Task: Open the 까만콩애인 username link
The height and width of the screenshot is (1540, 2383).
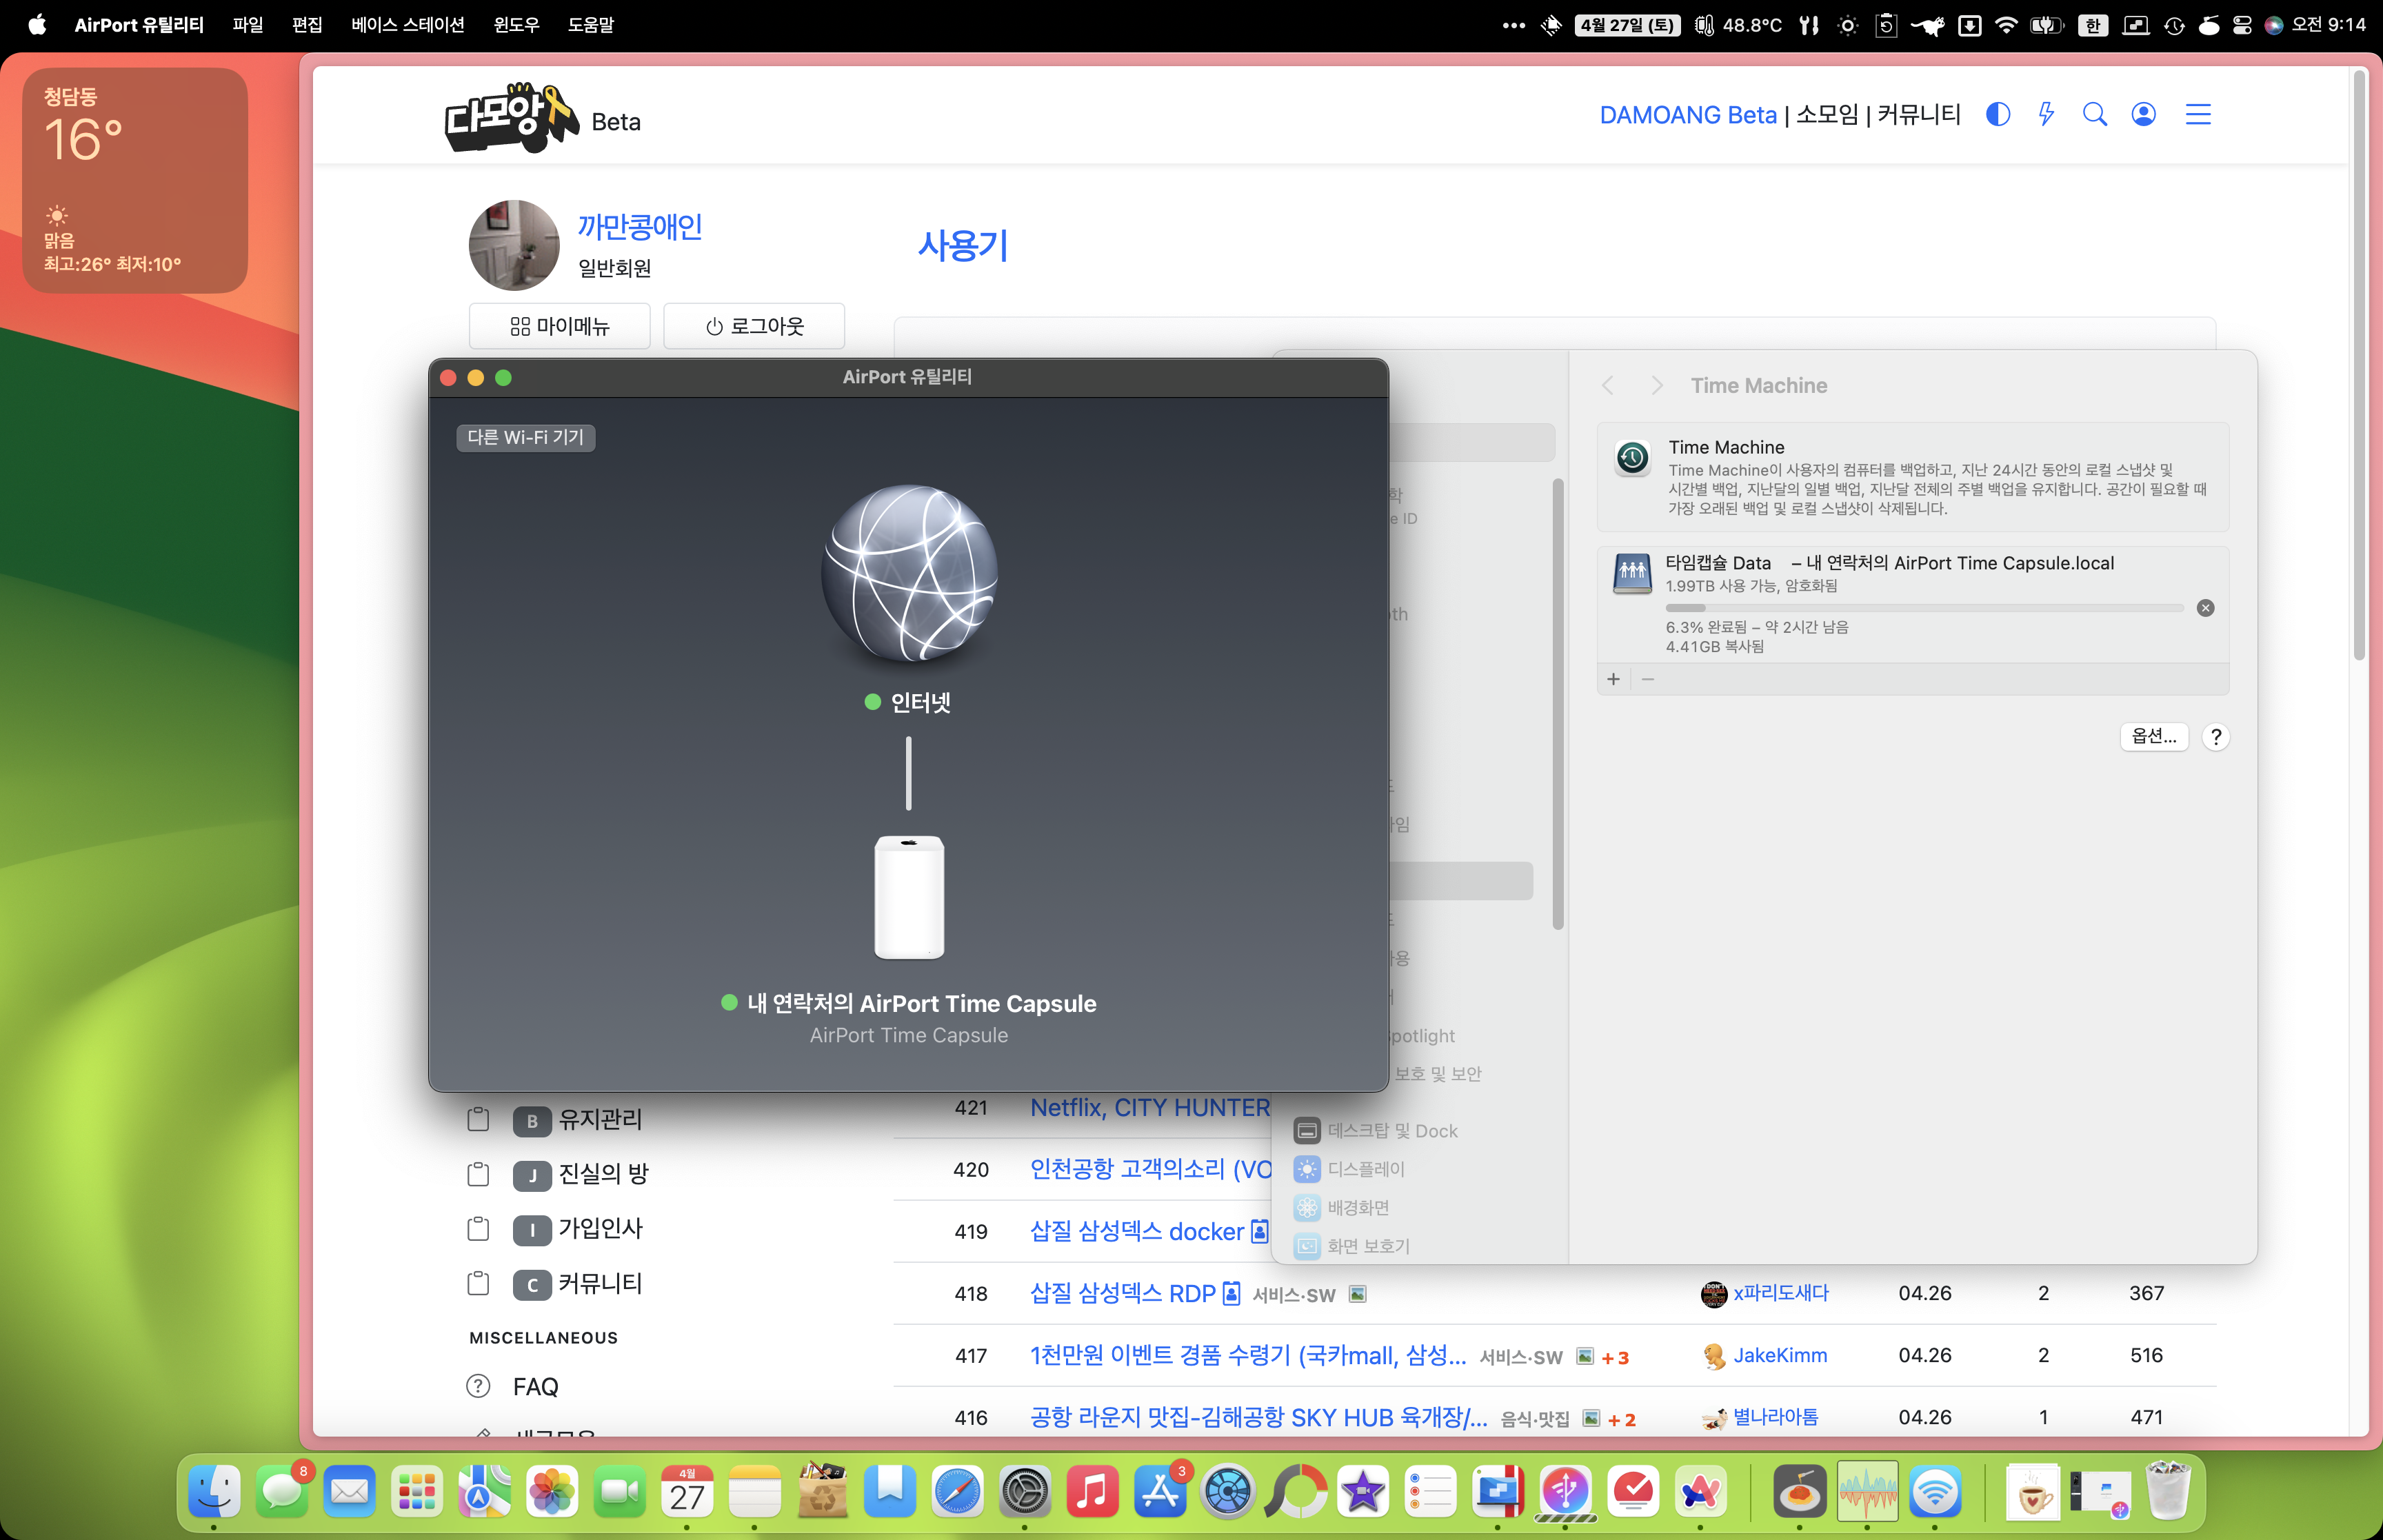Action: (640, 227)
